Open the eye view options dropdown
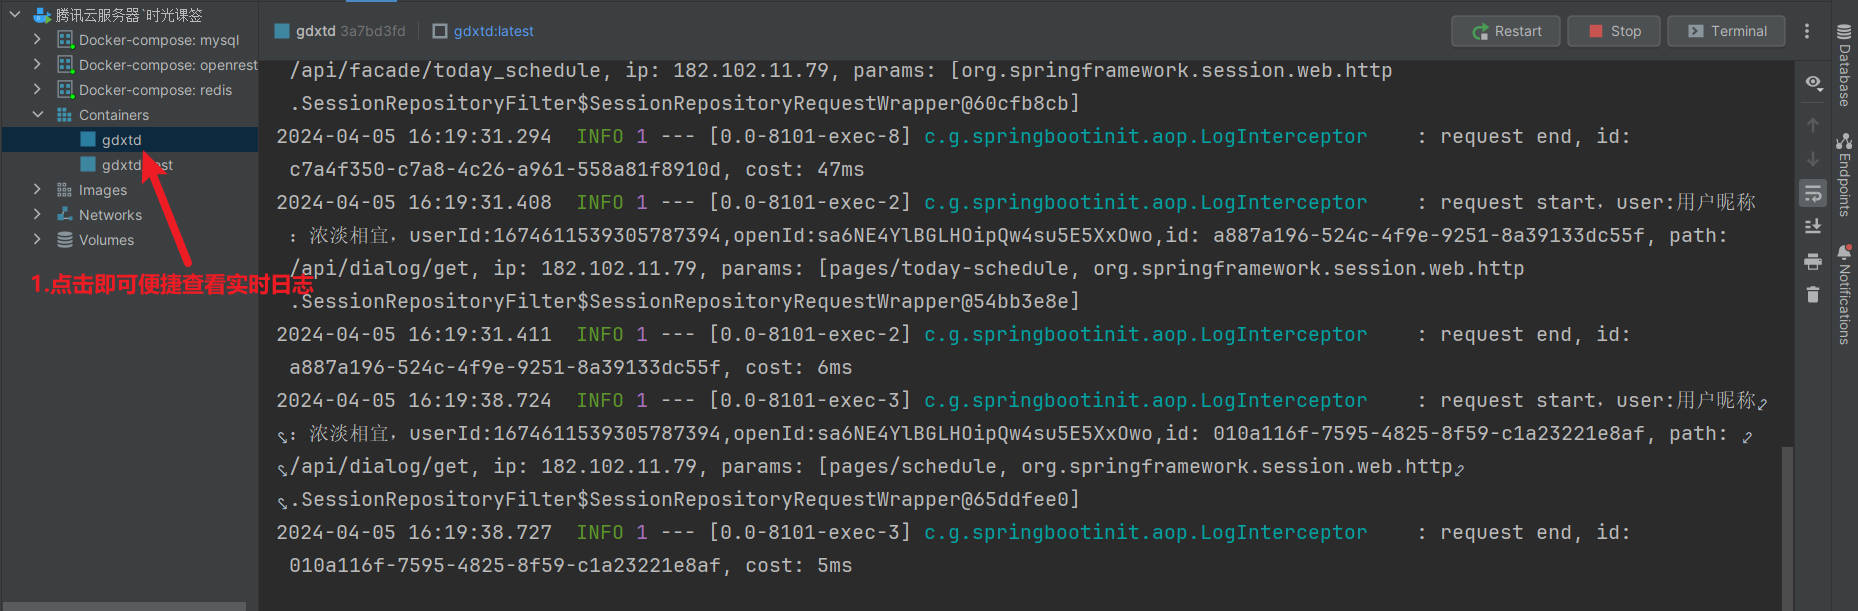1858x611 pixels. (1813, 83)
